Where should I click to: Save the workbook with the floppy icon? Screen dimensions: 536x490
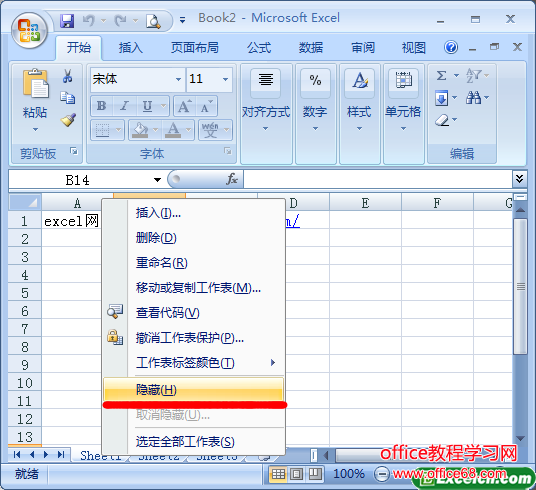67,21
